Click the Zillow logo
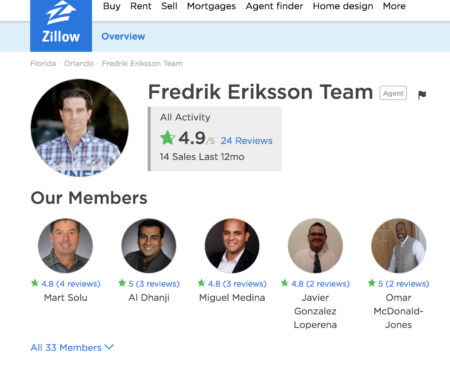The image size is (450, 370). tap(61, 25)
